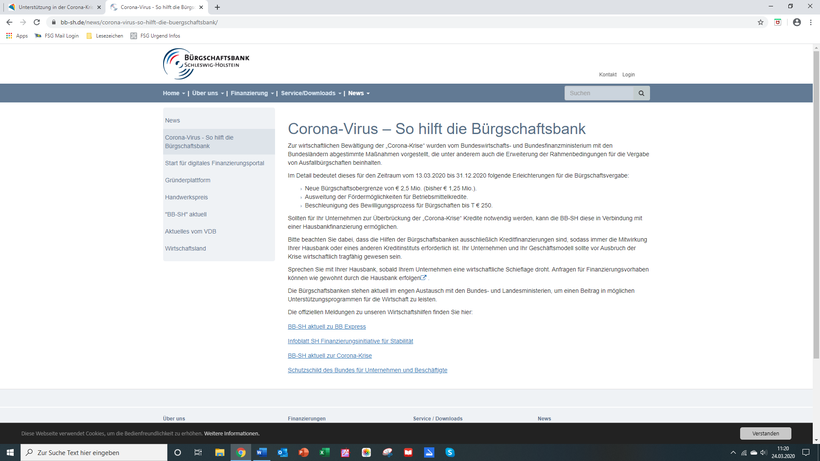The width and height of the screenshot is (820, 461).
Task: Open Wirtschaftsland in the sidebar
Action: (185, 249)
